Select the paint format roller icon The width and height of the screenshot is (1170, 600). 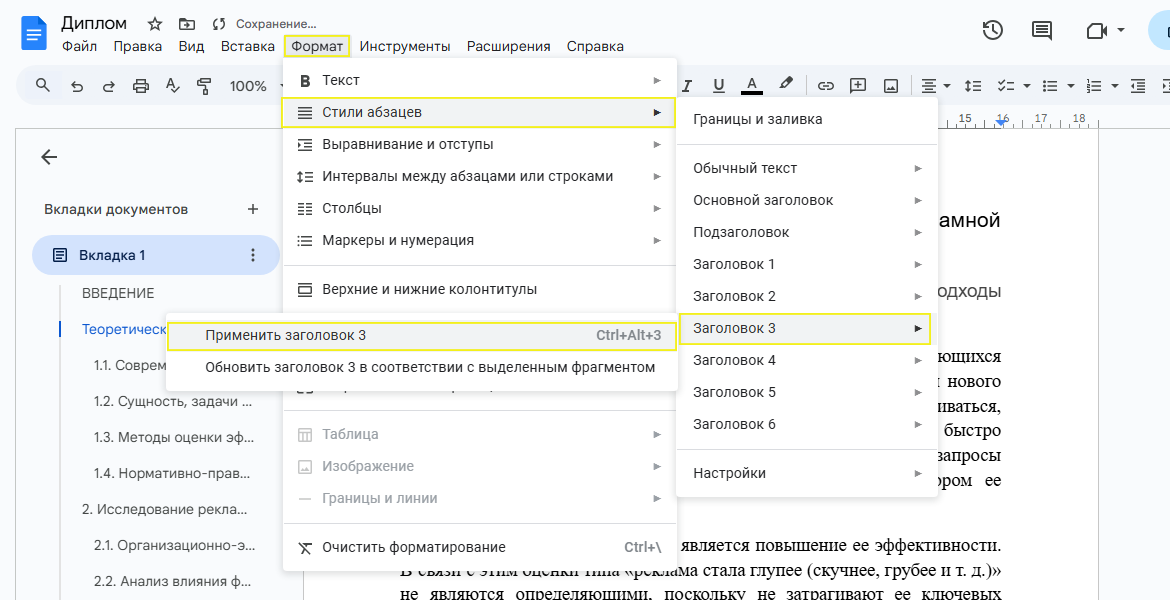click(204, 86)
